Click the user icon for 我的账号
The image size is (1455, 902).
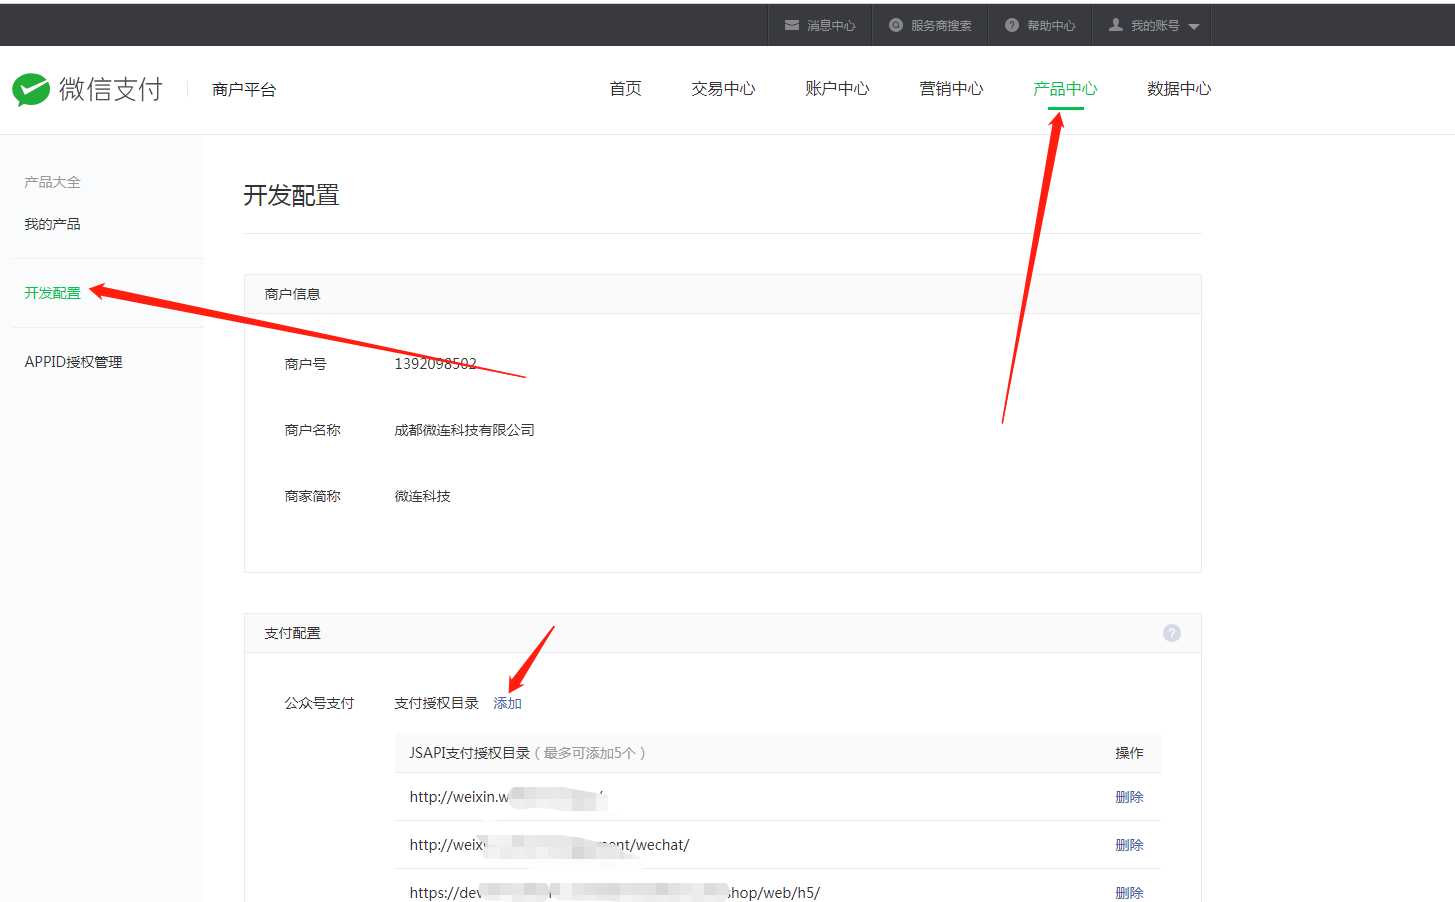click(1116, 25)
